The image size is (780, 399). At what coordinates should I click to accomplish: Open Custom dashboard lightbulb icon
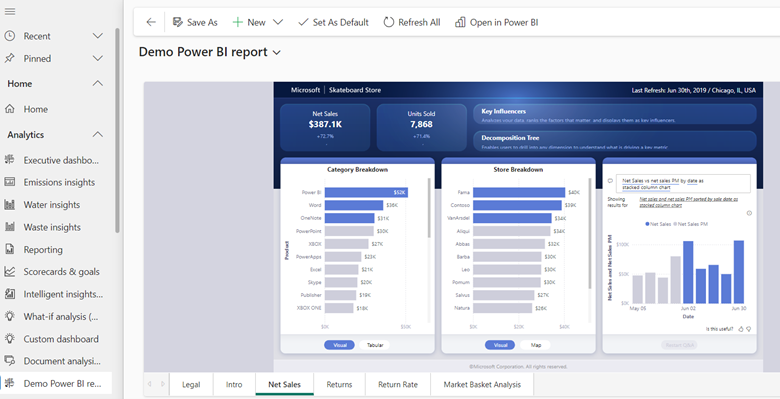click(x=9, y=339)
